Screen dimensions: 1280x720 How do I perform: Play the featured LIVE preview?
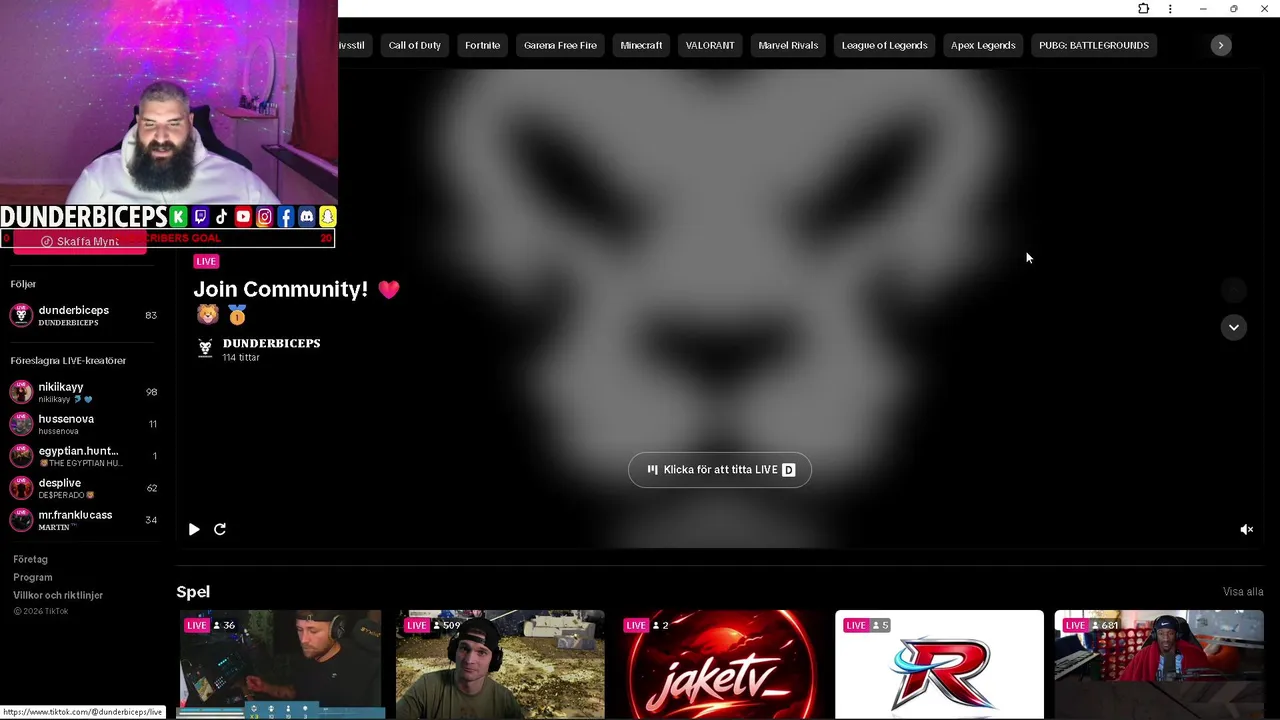pyautogui.click(x=194, y=529)
